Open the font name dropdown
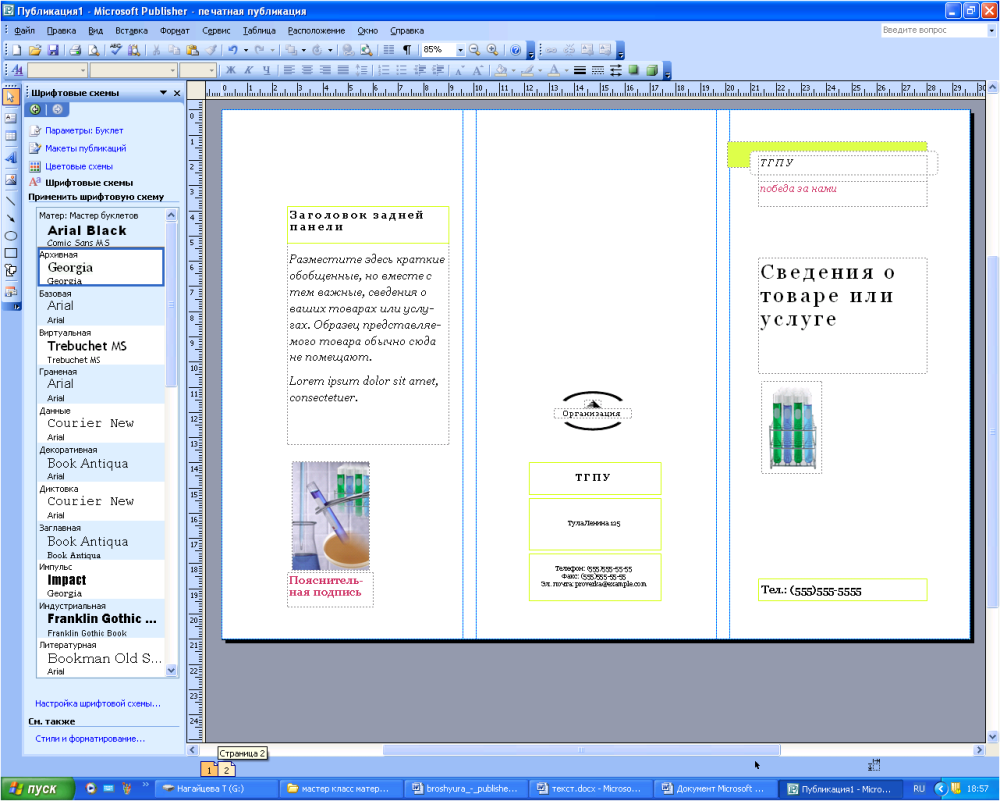Screen dimensions: 1000x801 click(x=173, y=70)
